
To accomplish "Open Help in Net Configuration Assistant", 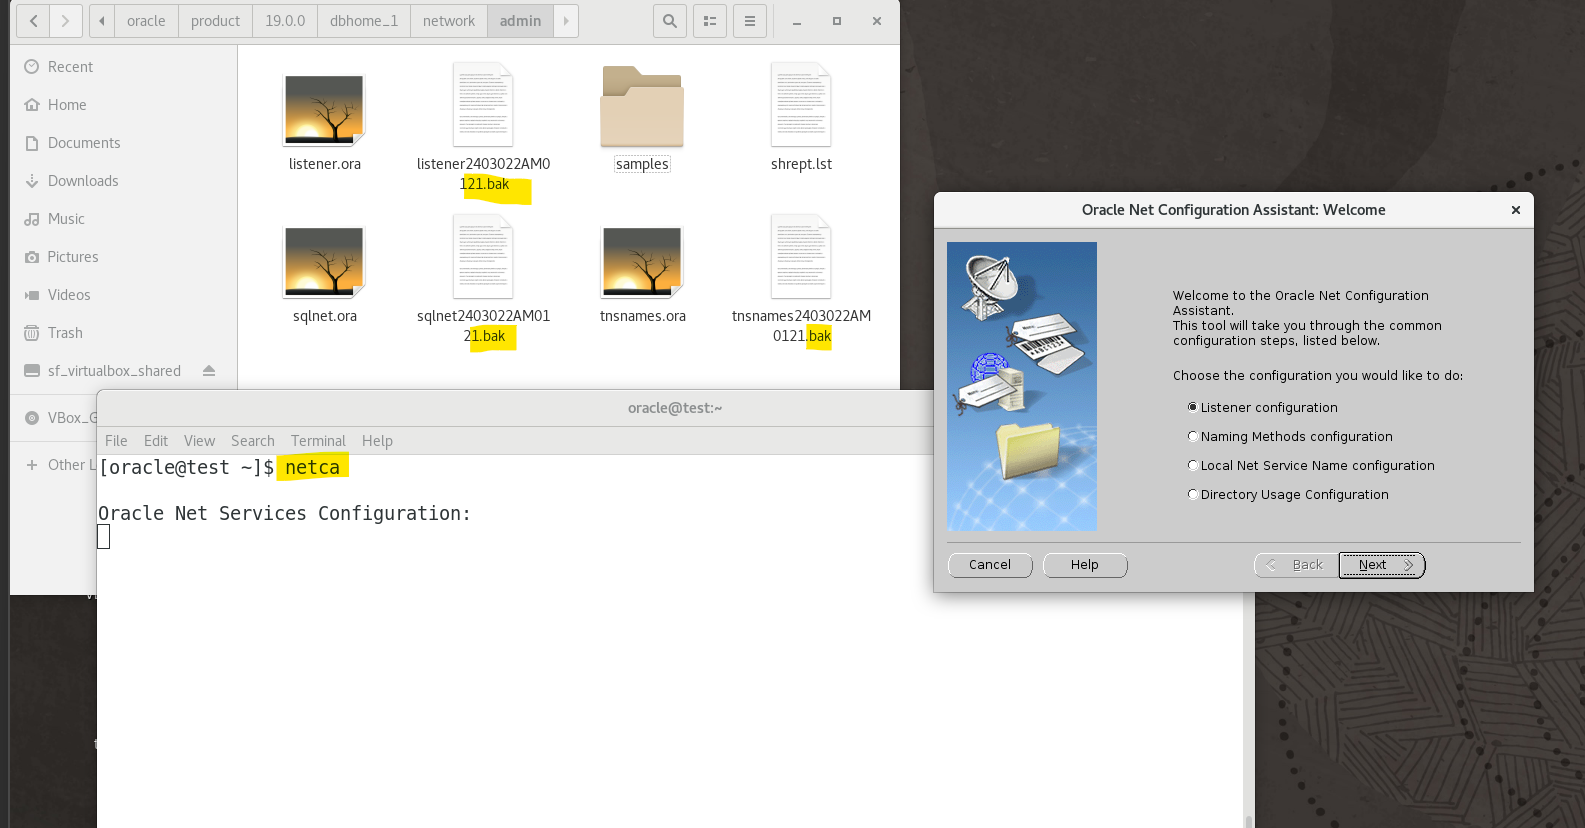I will coord(1085,565).
